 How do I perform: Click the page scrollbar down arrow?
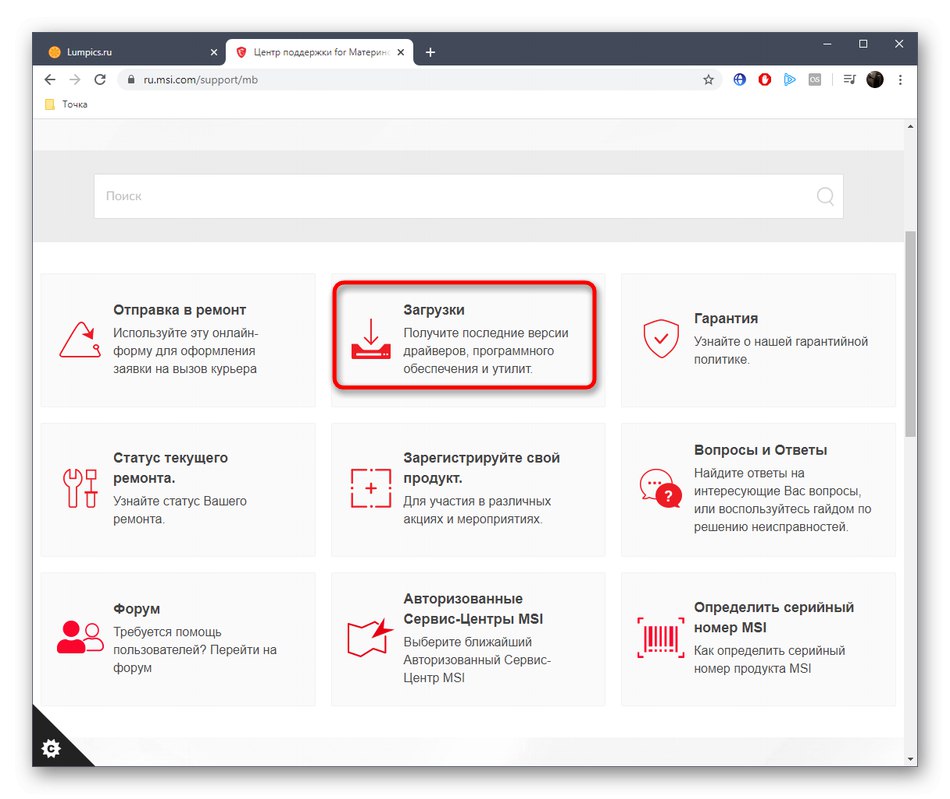(x=910, y=759)
